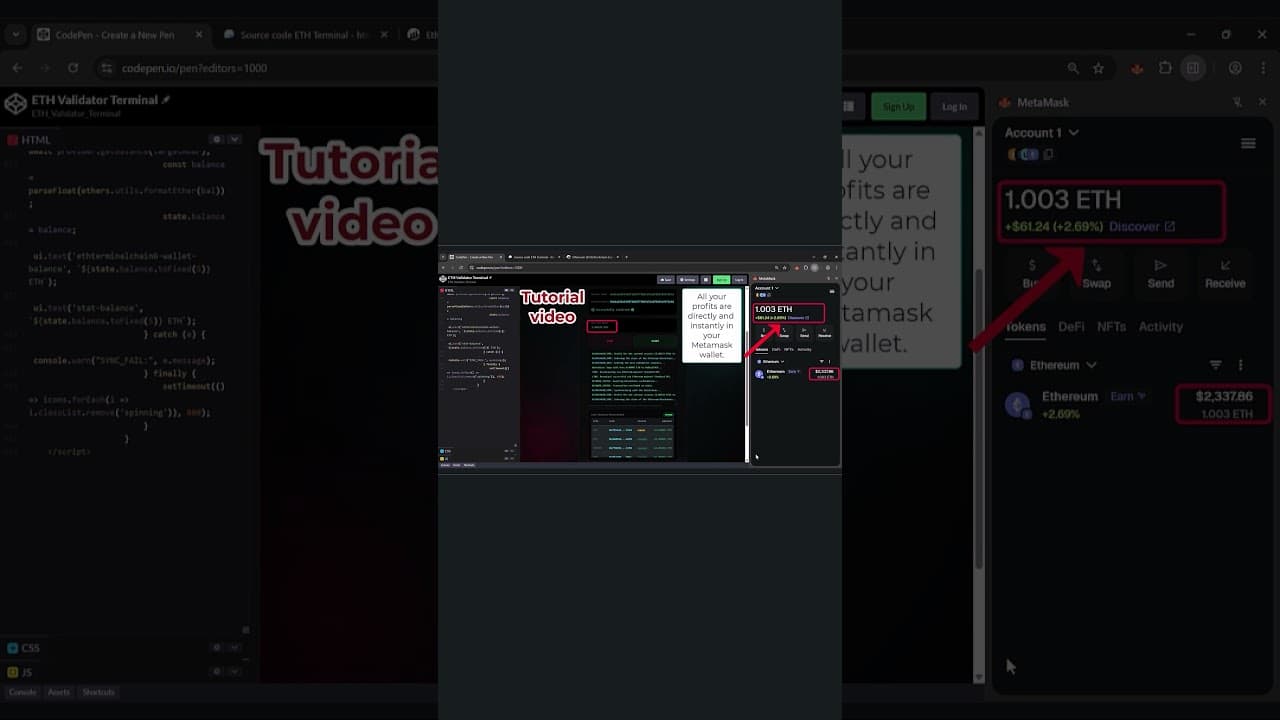
Task: Open the profile avatar in enlarged Chrome toolbar
Action: 1235,68
